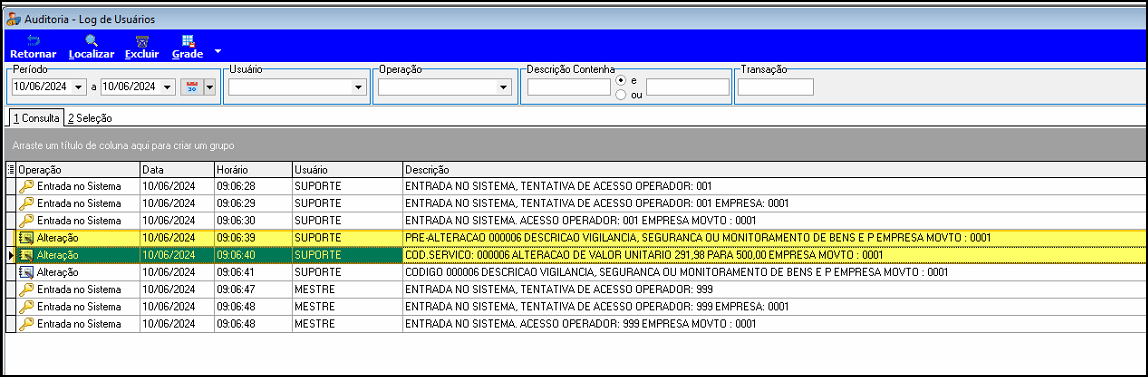This screenshot has width=1148, height=377.
Task: Click 'TENTATIVA DE ACESSO OPERADOR: 999' with no EMPRESA suffix
Action: (x=775, y=289)
